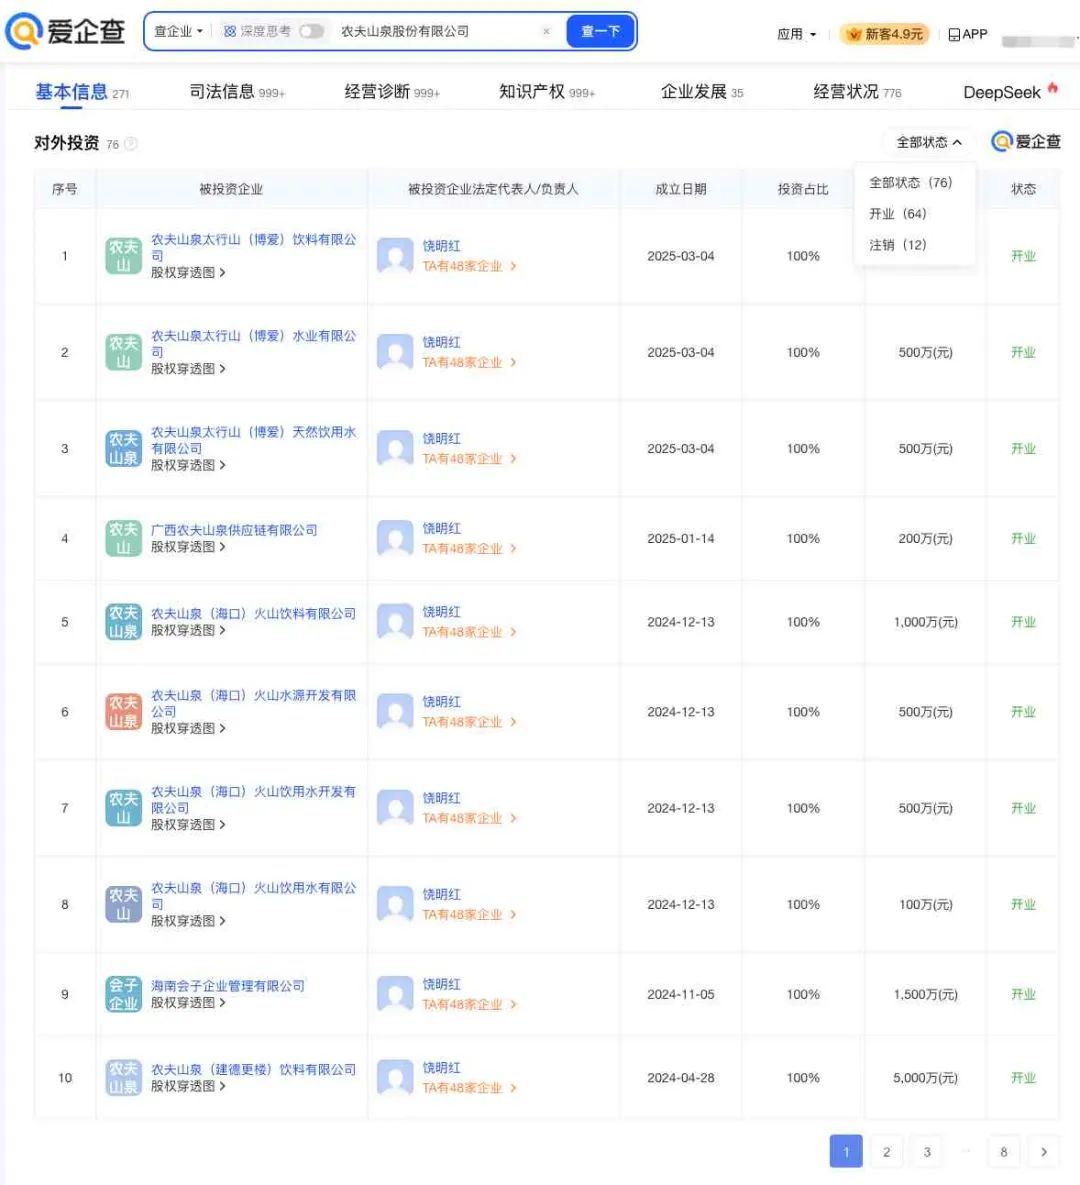
Task: Click logo of 农夫山泉（海口）火山饮用水开发有限公司
Action: click(123, 808)
